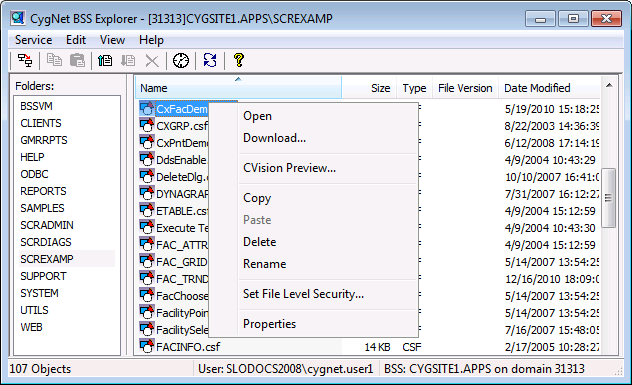632x385 pixels.
Task: Click the upload file toolbar icon
Action: click(105, 60)
